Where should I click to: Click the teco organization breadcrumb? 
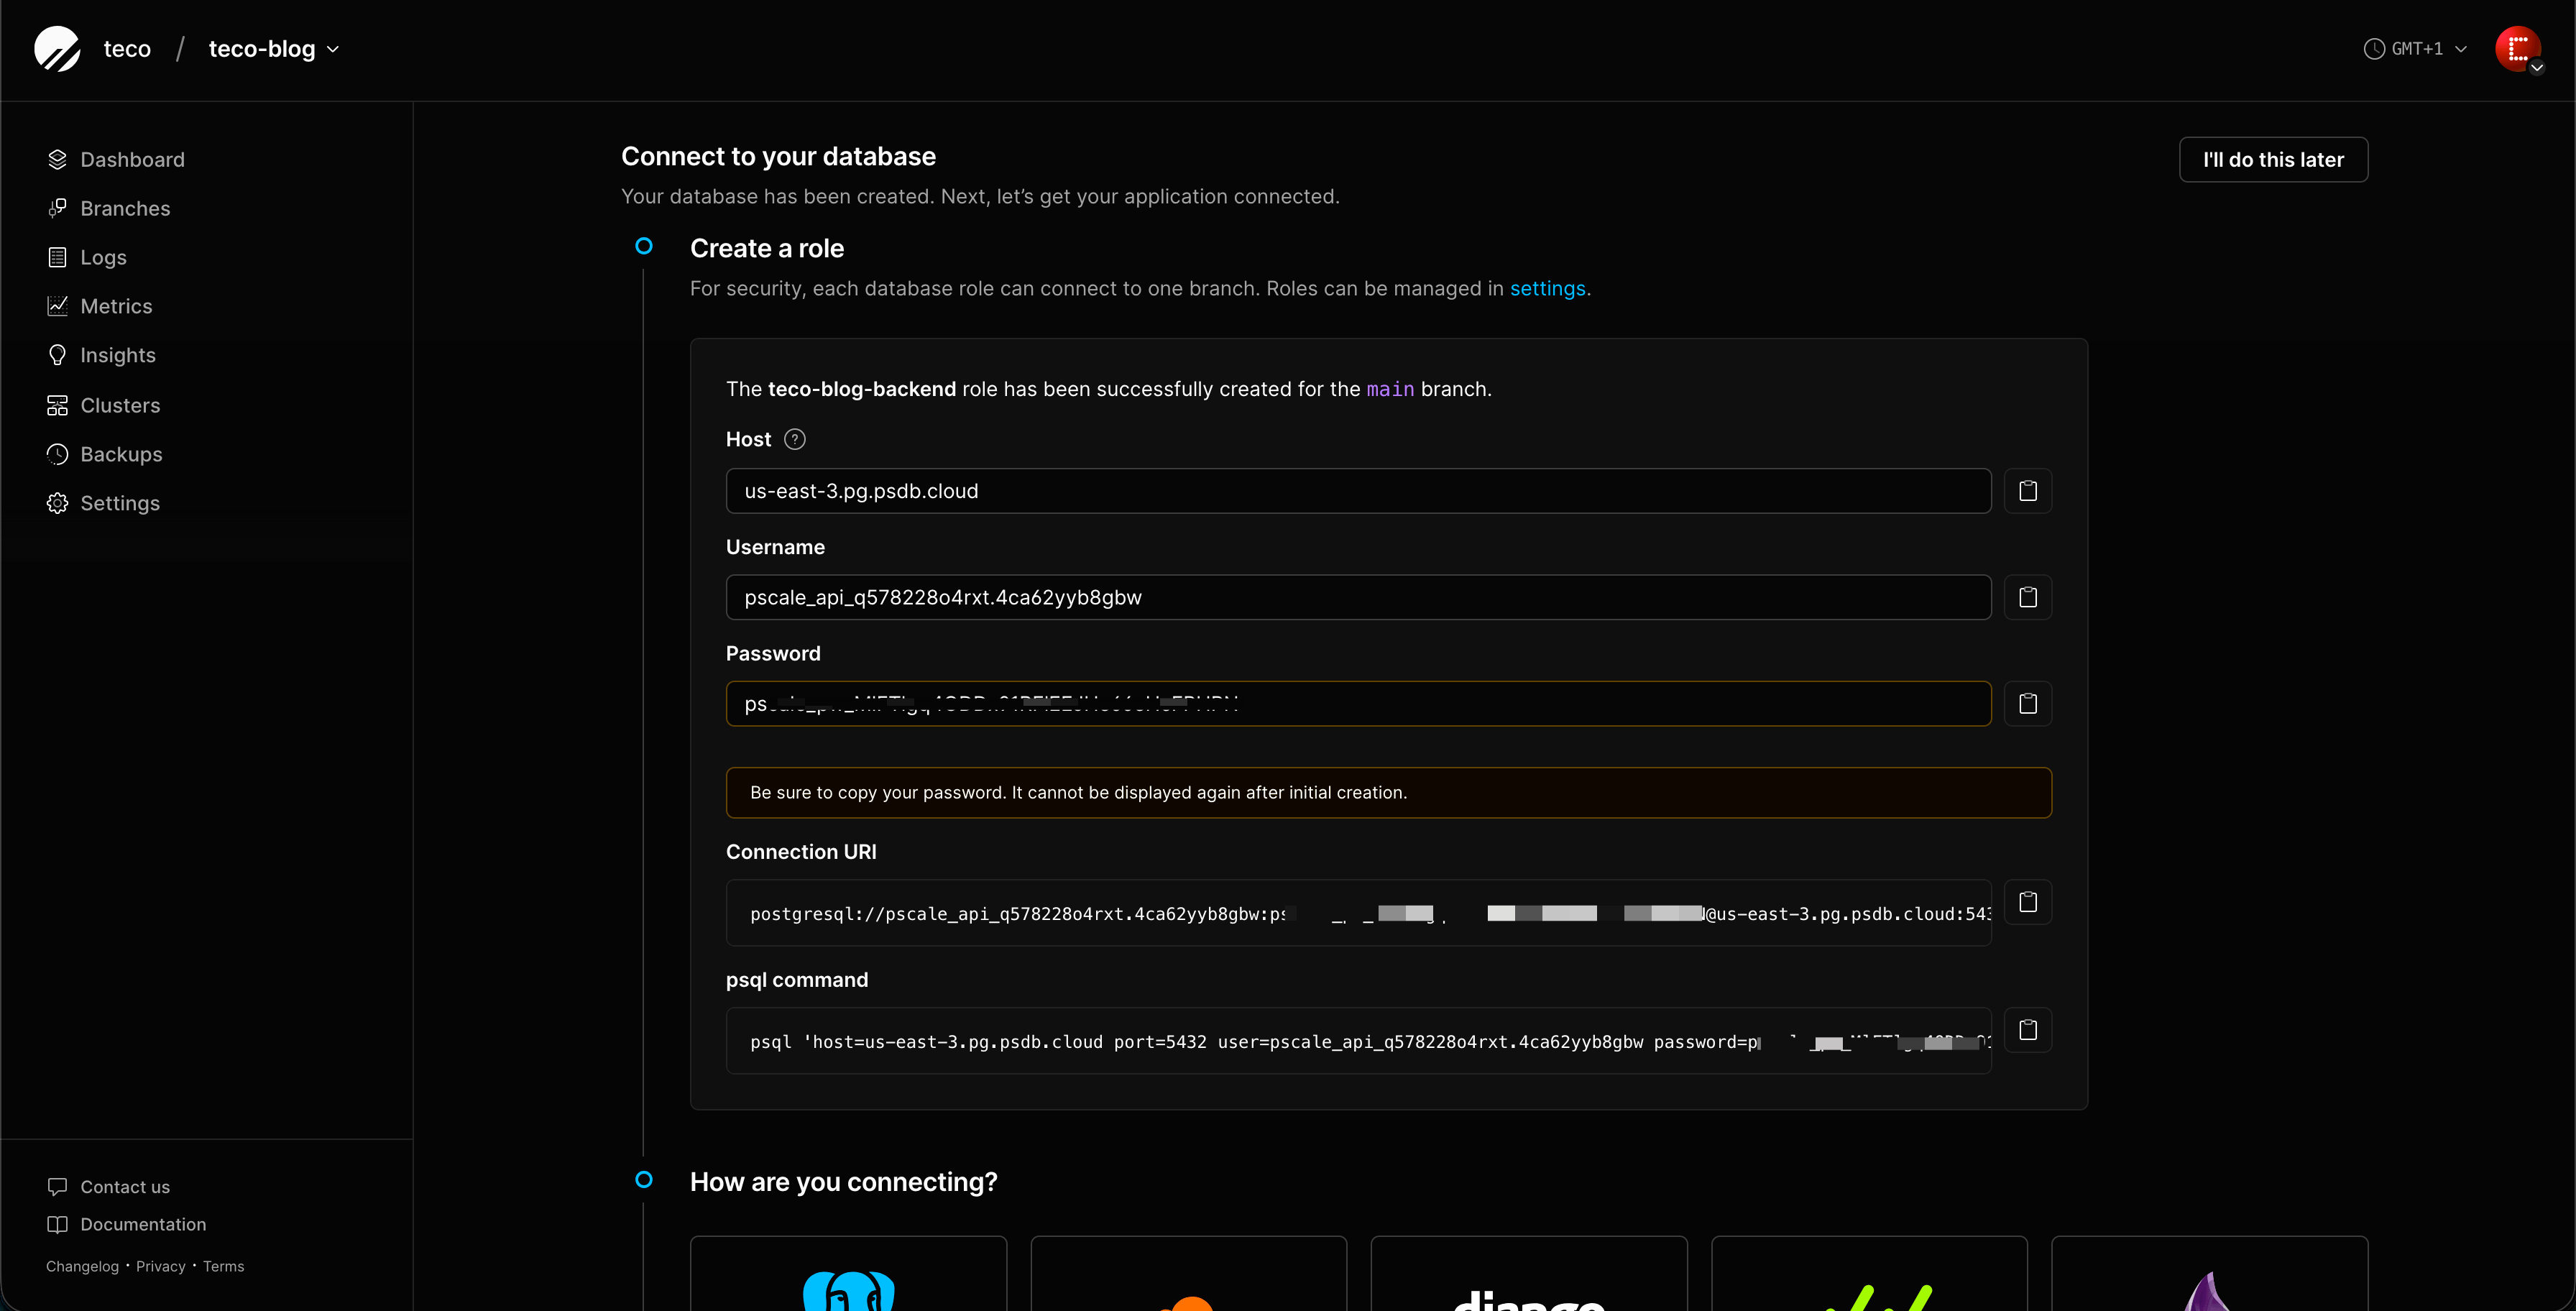tap(127, 49)
